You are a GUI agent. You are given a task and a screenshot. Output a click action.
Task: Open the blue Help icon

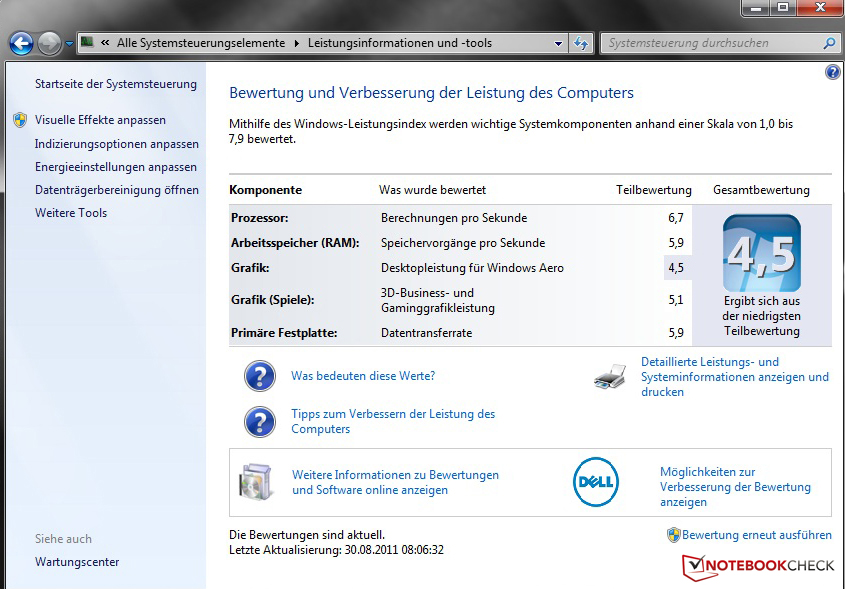[833, 72]
